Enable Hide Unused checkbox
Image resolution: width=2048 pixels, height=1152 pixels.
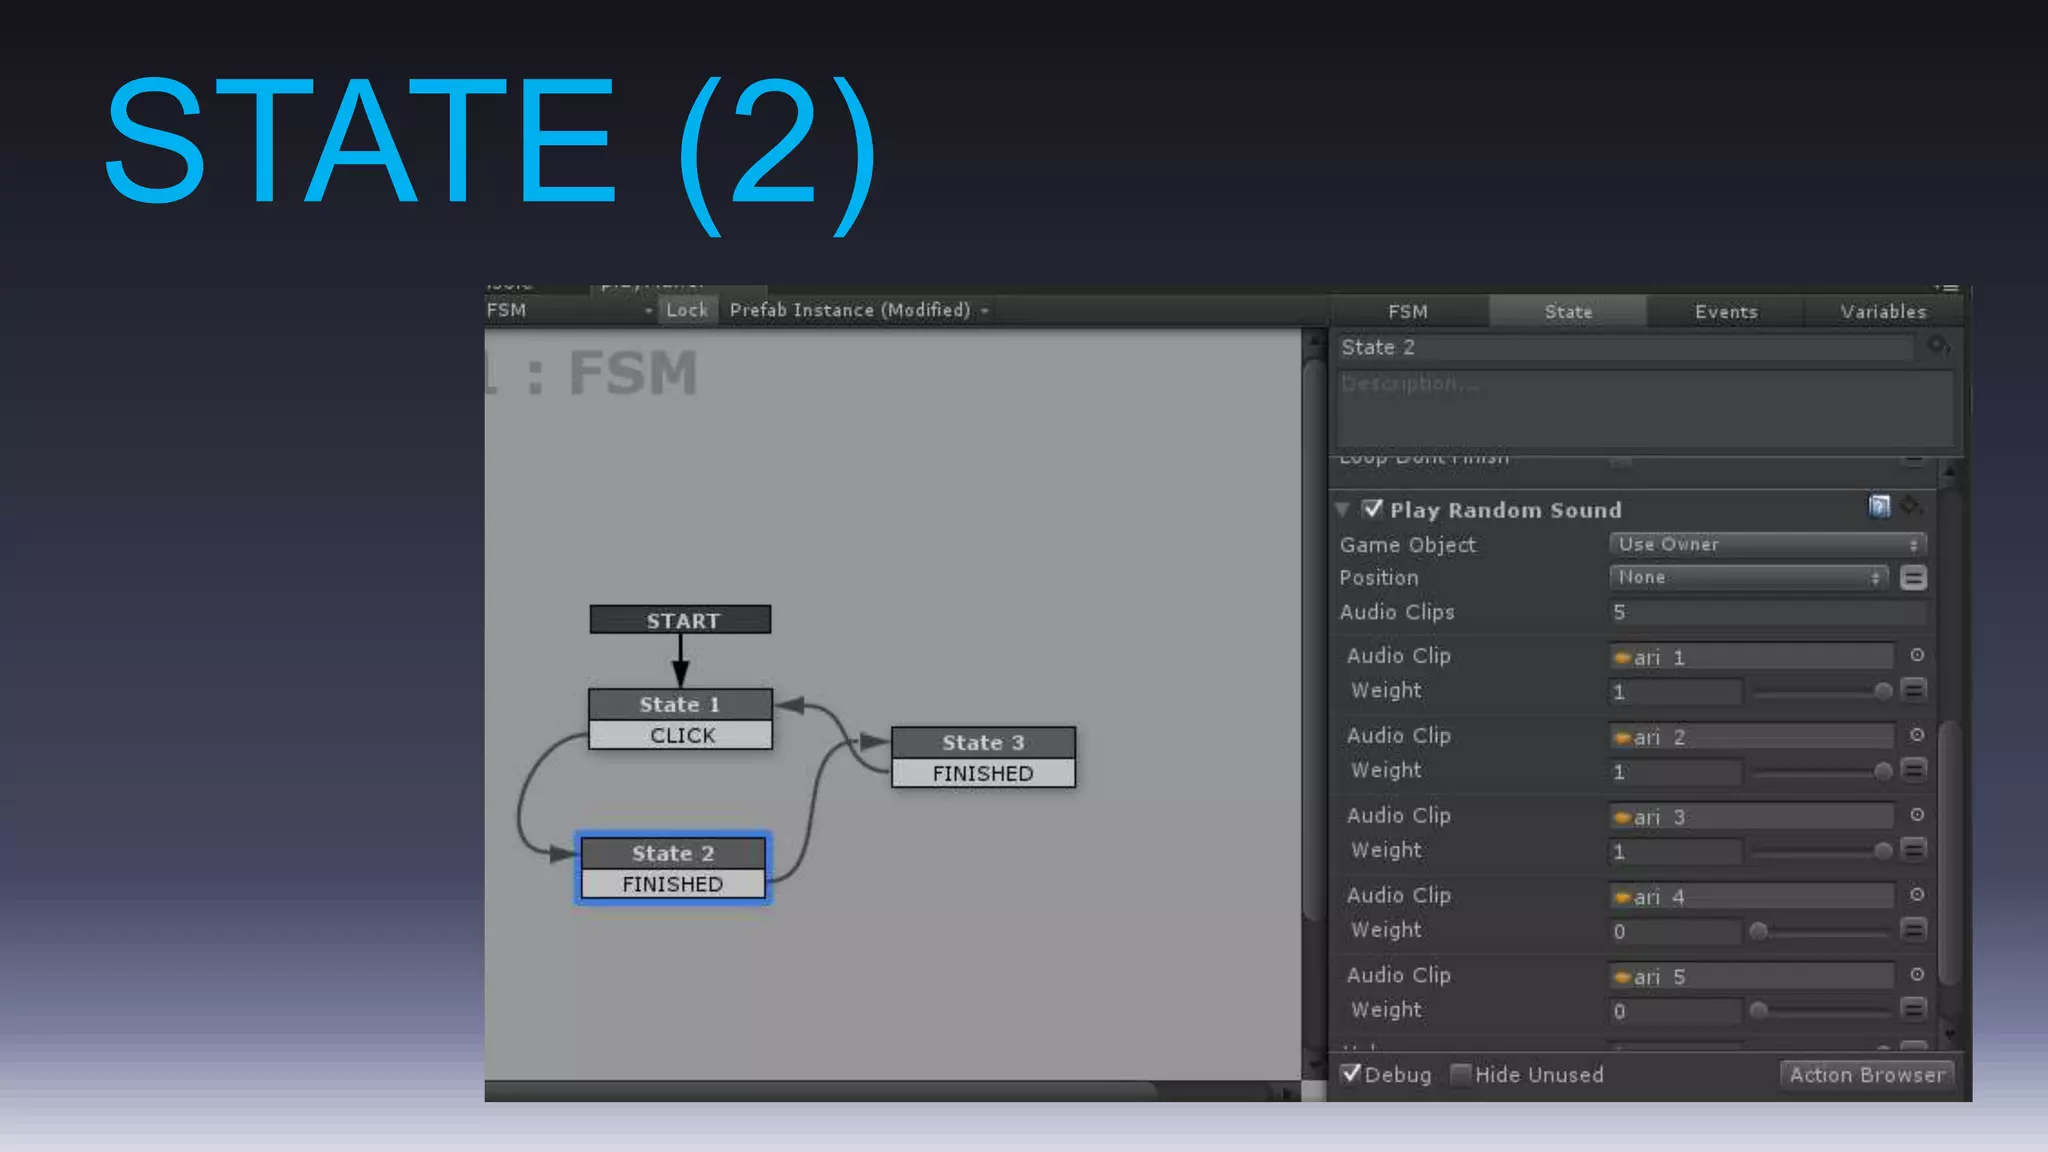1461,1074
